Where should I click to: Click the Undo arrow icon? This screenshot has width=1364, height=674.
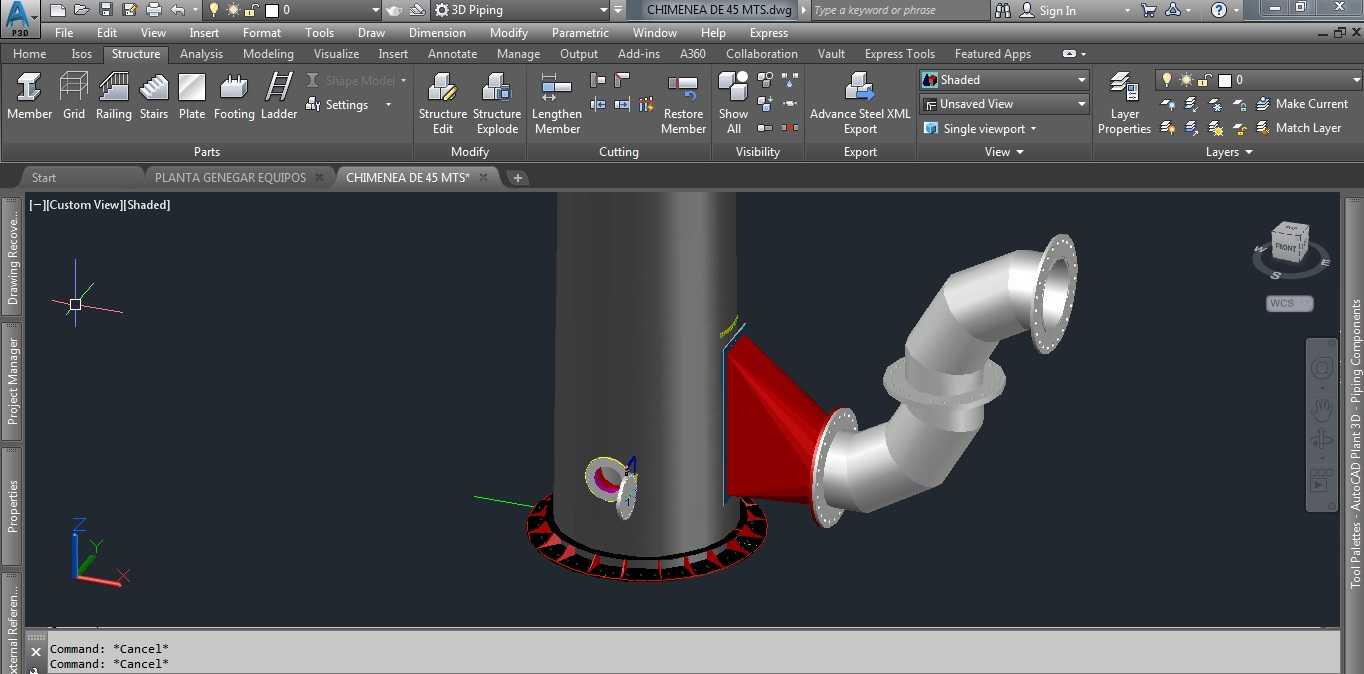tap(177, 10)
